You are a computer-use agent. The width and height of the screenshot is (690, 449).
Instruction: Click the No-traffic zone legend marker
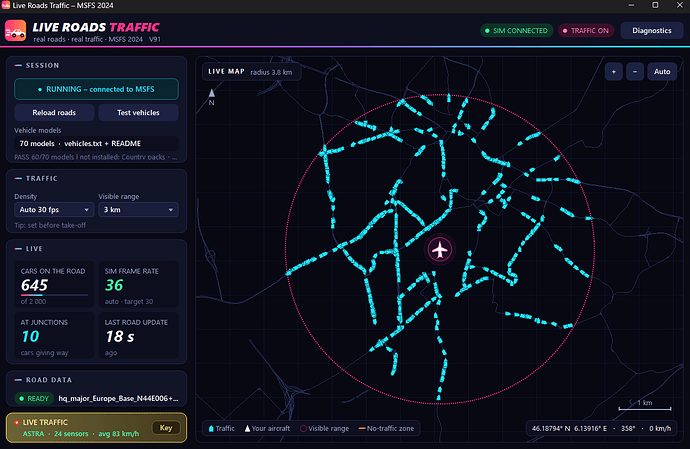coord(362,428)
